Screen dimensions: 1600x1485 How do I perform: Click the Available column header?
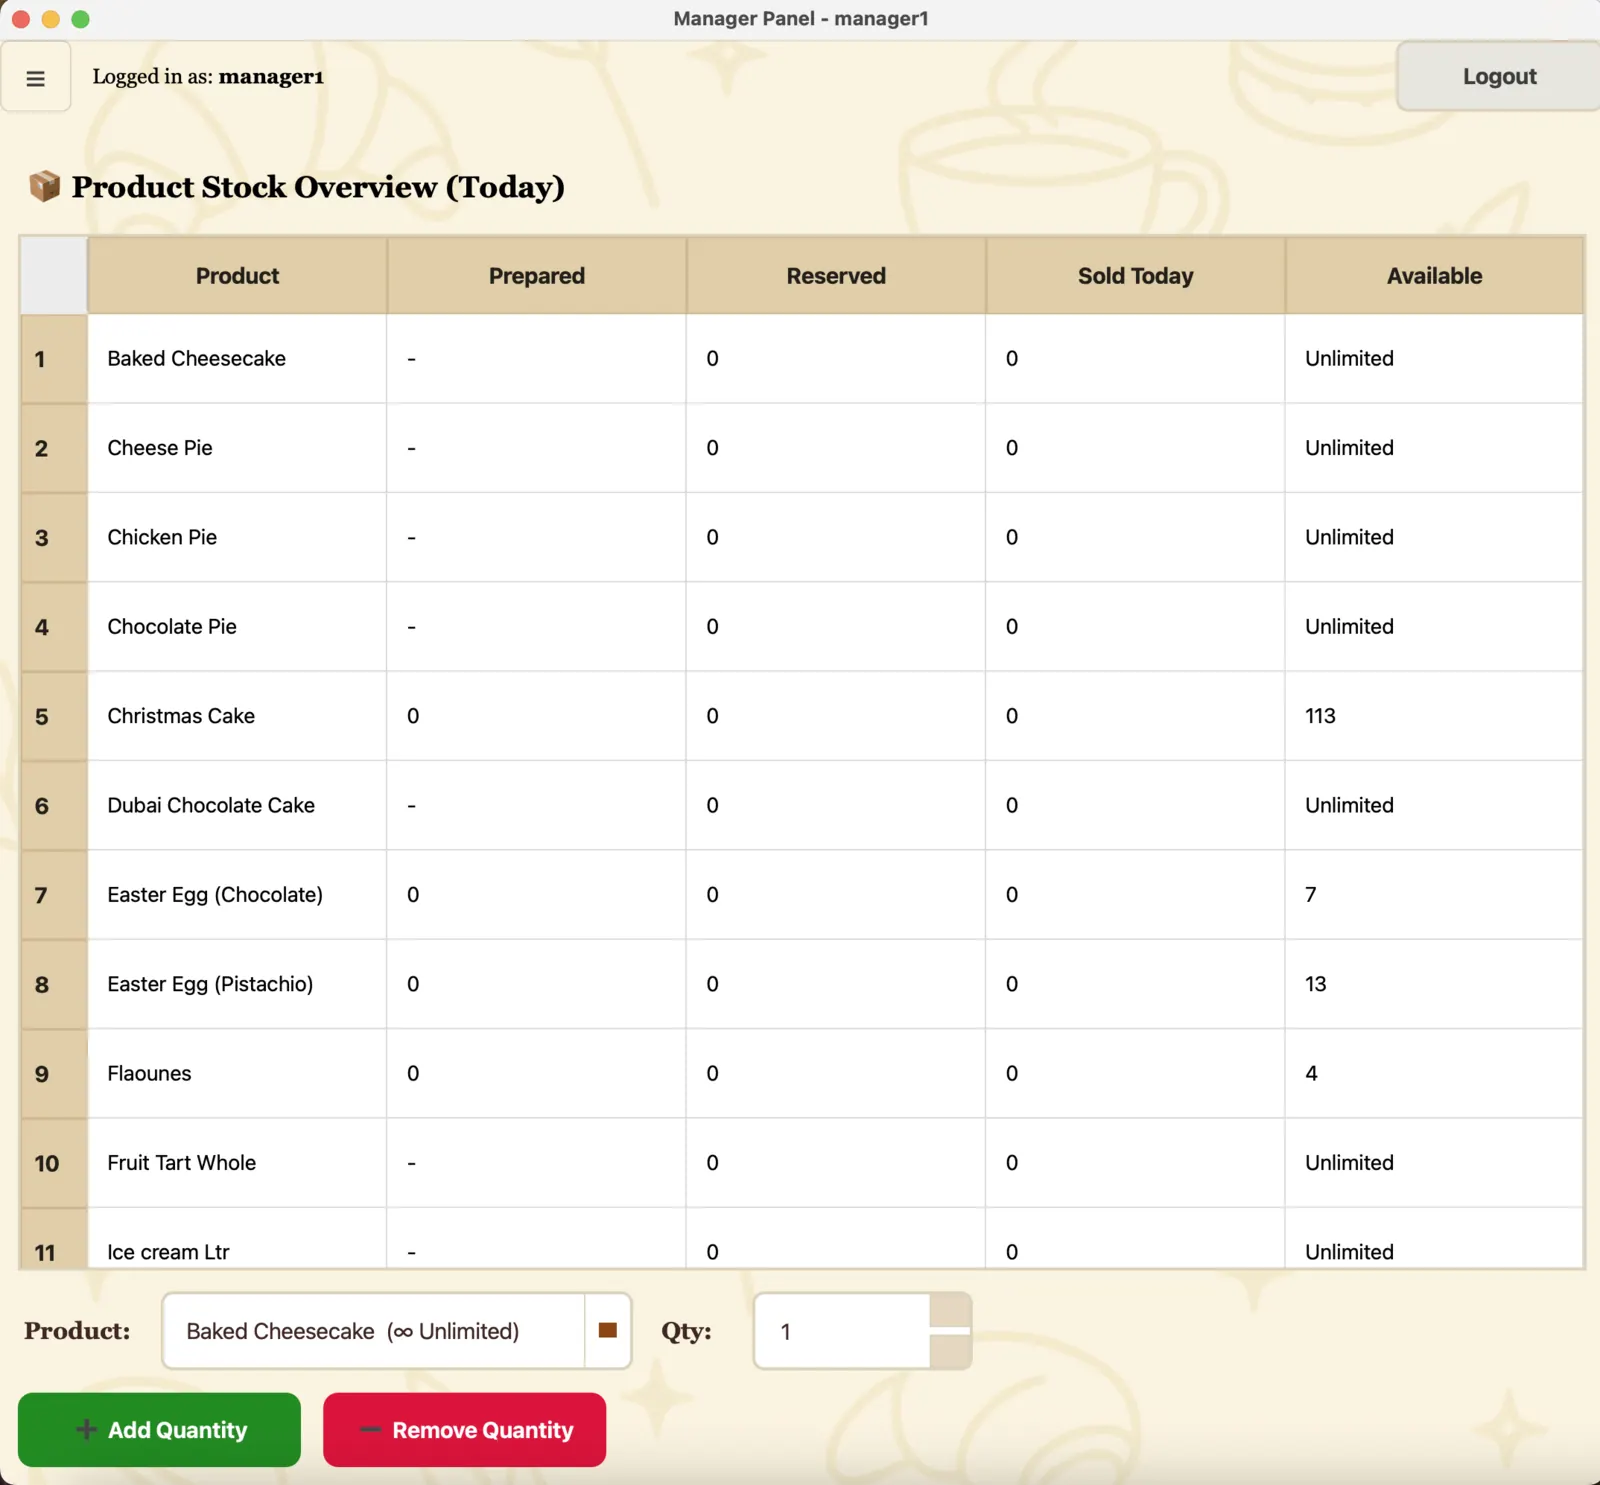coord(1434,276)
